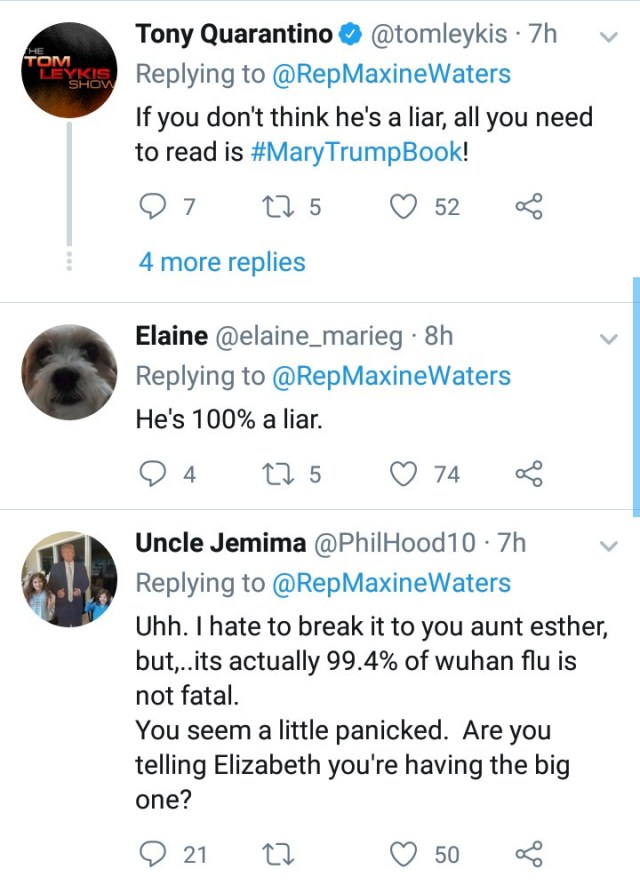This screenshot has width=640, height=885.
Task: Like Uncle Jemima's tweet
Action: click(403, 853)
